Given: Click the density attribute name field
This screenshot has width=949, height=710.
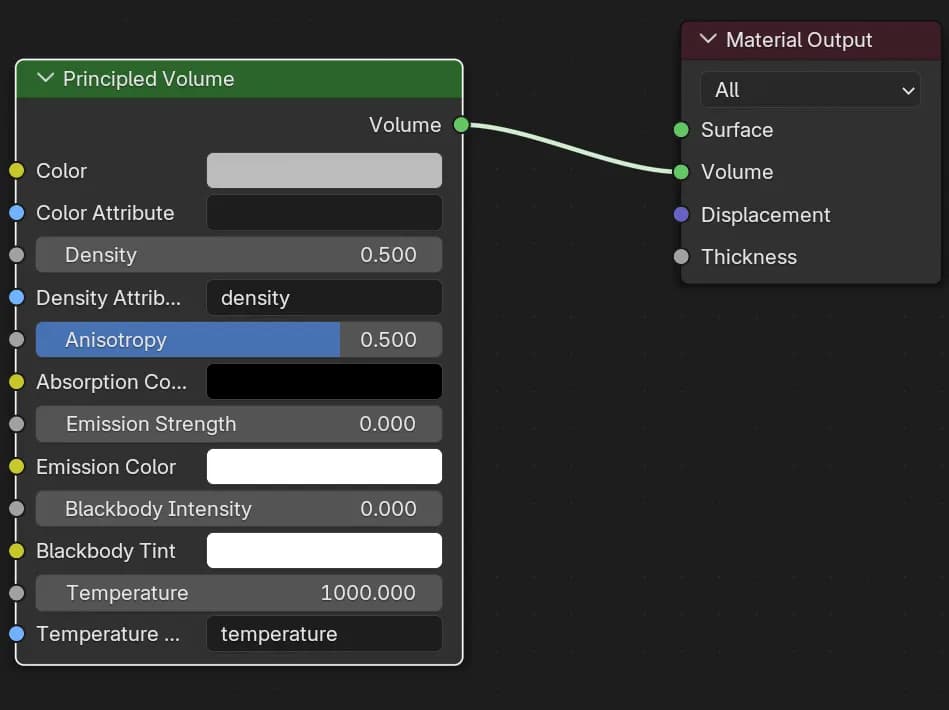Looking at the screenshot, I should (324, 298).
